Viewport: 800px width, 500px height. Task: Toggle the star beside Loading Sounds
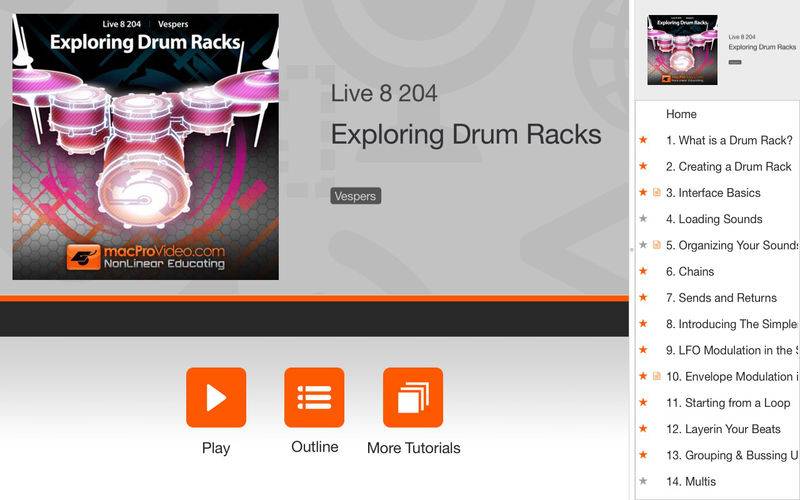coord(643,219)
